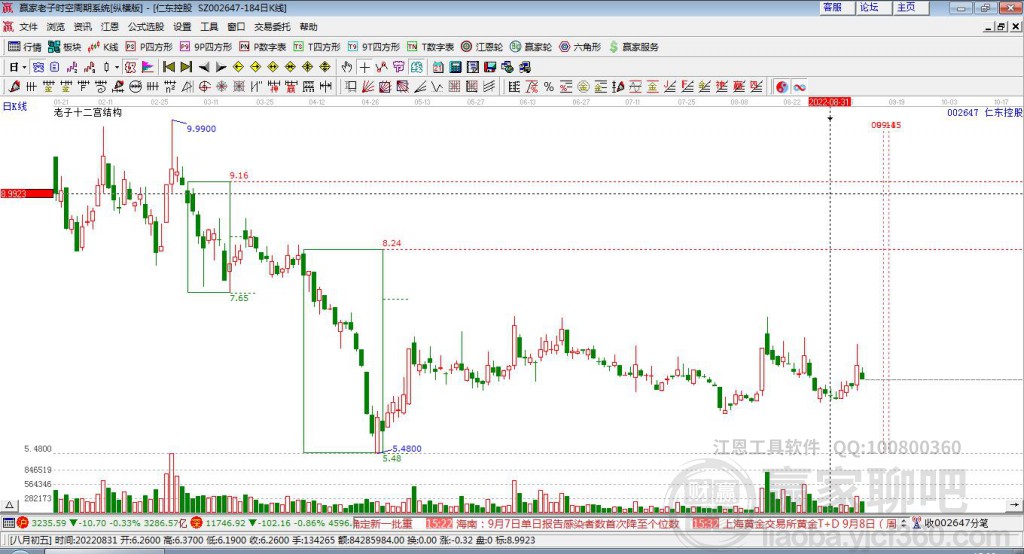Open the 9P四方形 tool
1024x554 pixels.
(x=206, y=47)
